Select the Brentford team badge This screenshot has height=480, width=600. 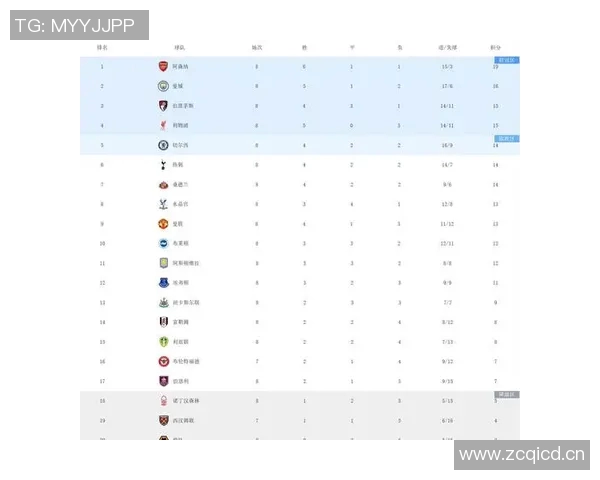pyautogui.click(x=163, y=361)
